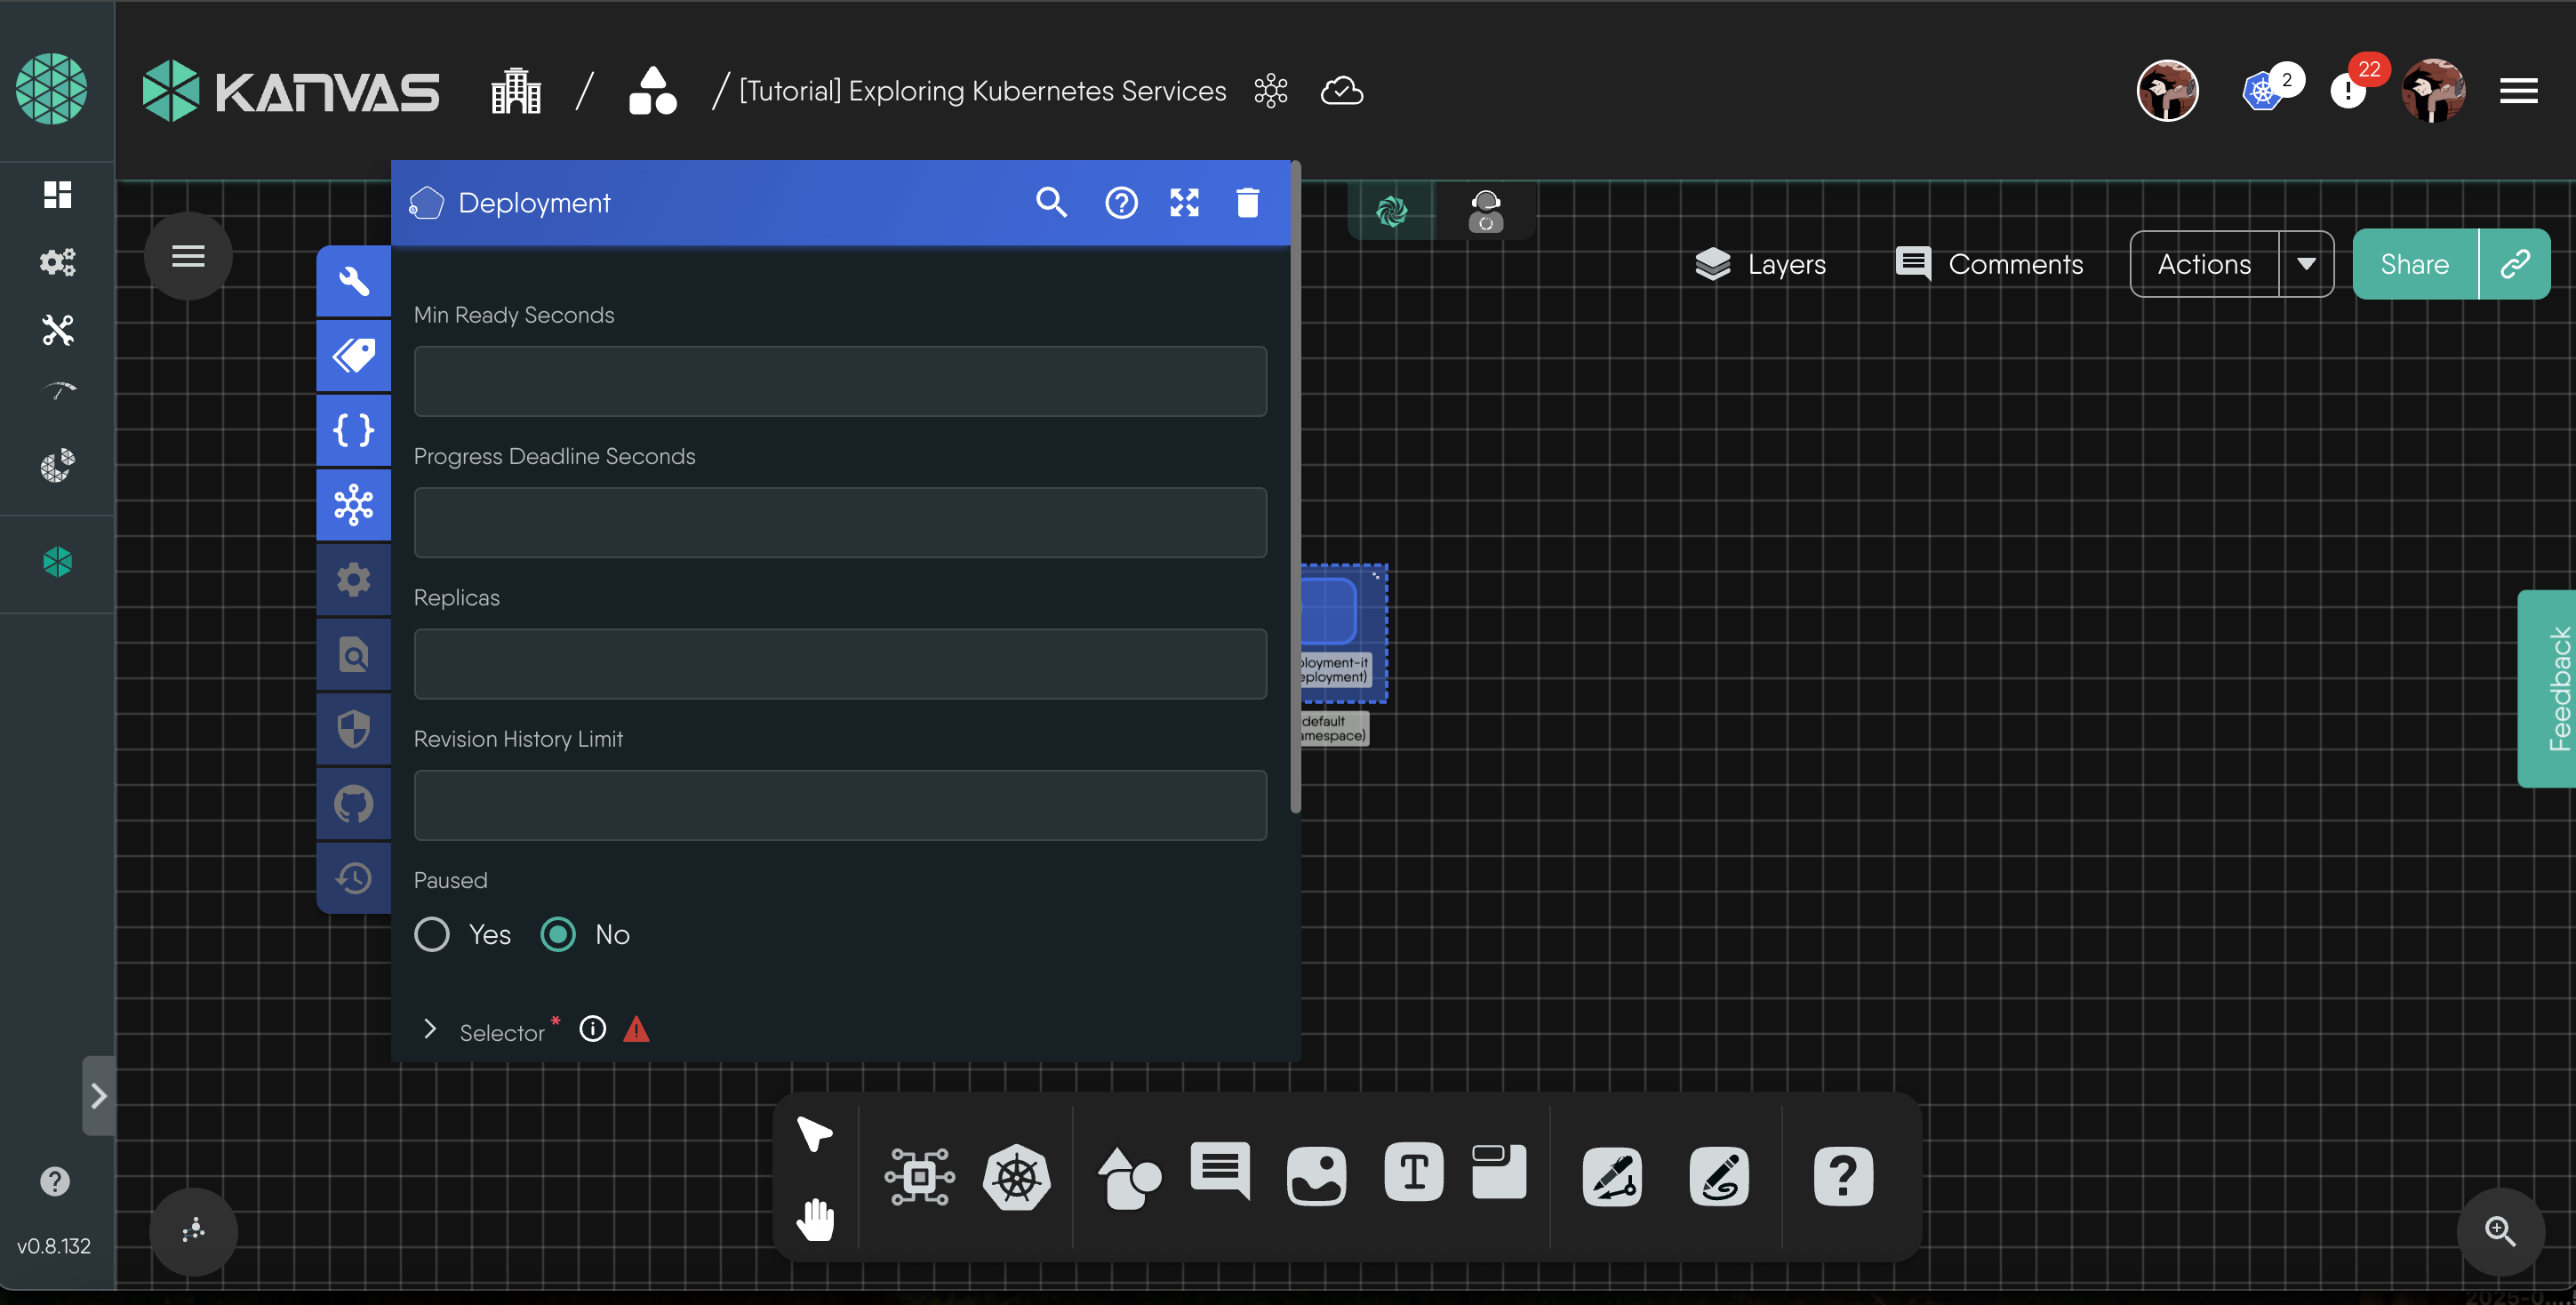Click the search icon in Deployment panel
The image size is (2576, 1305).
tap(1051, 203)
